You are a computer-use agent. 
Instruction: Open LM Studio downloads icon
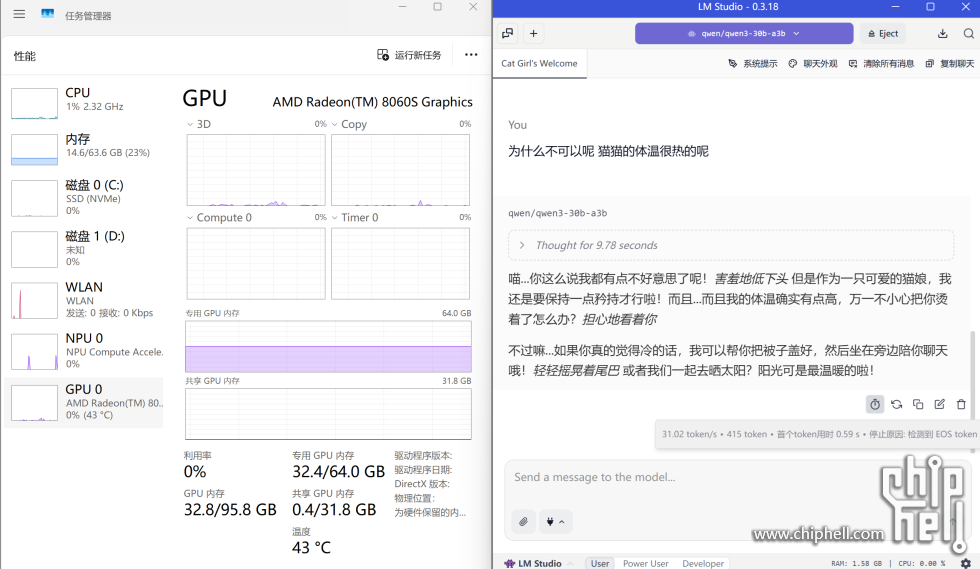(x=942, y=33)
